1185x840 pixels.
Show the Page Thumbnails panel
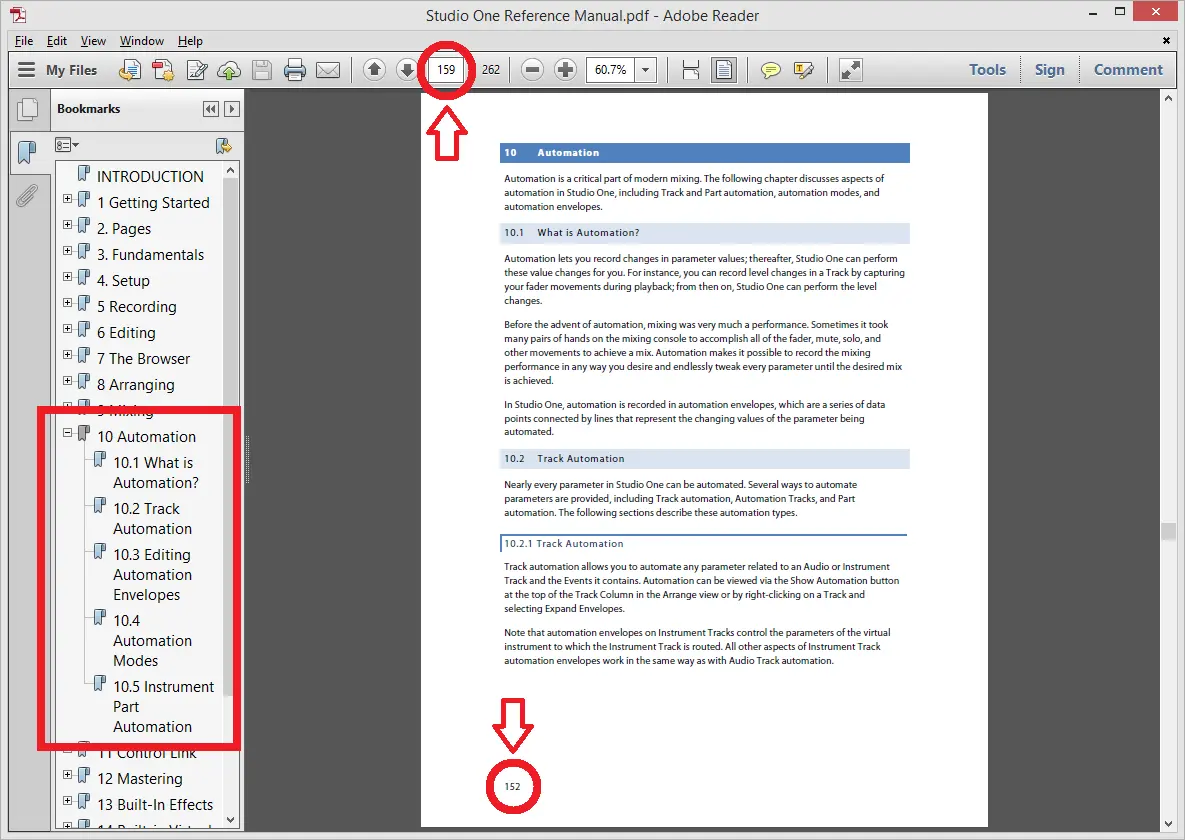[27, 110]
